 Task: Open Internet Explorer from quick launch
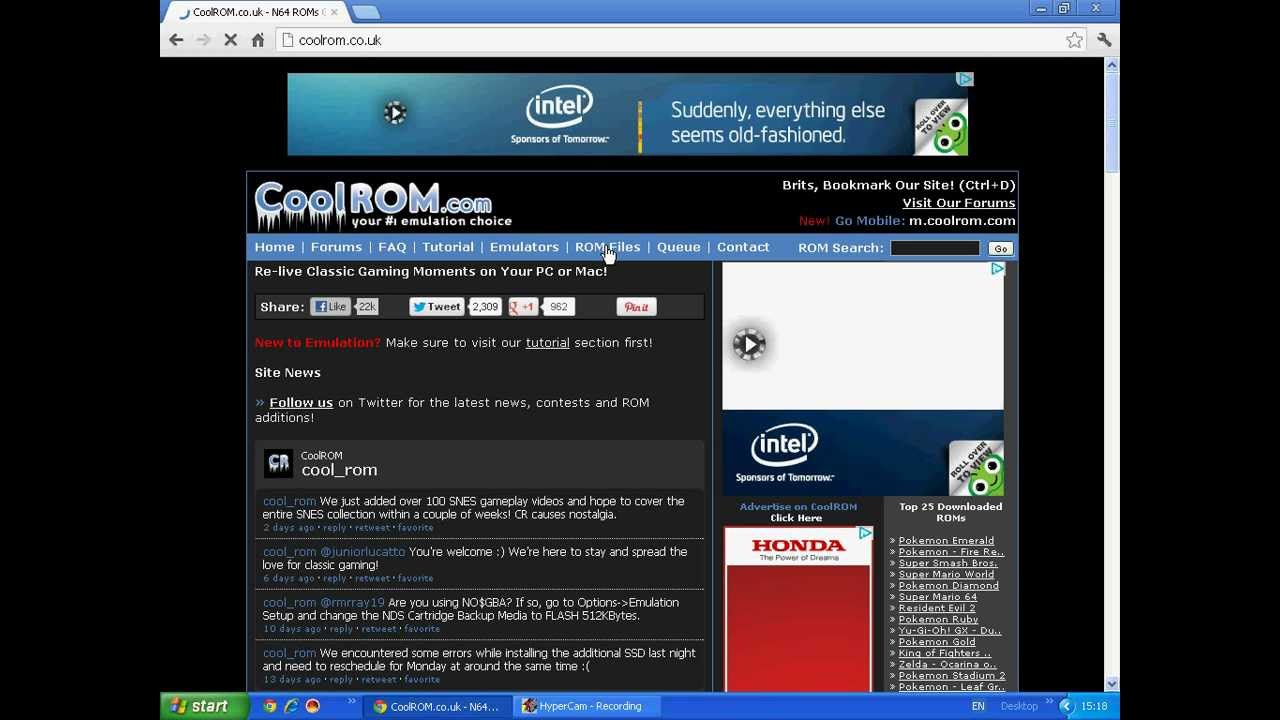[291, 706]
